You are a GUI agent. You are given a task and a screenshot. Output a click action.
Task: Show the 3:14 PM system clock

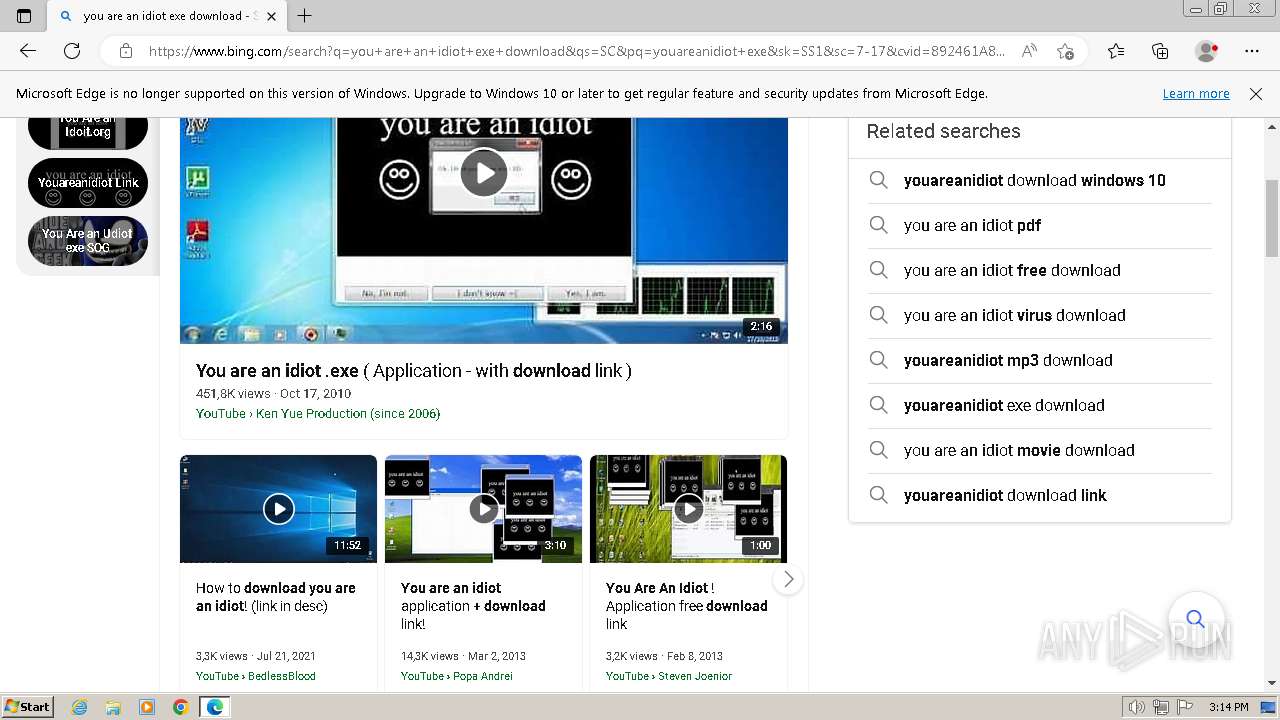pos(1228,707)
